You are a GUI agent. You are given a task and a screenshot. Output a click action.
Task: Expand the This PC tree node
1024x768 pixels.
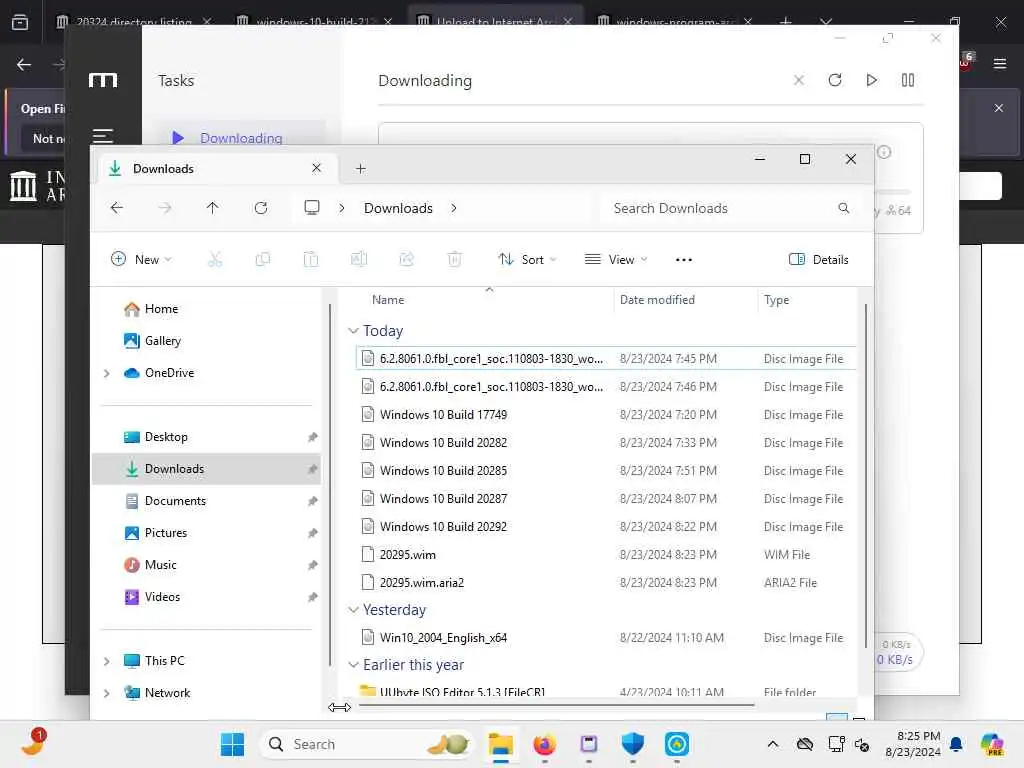pyautogui.click(x=106, y=661)
